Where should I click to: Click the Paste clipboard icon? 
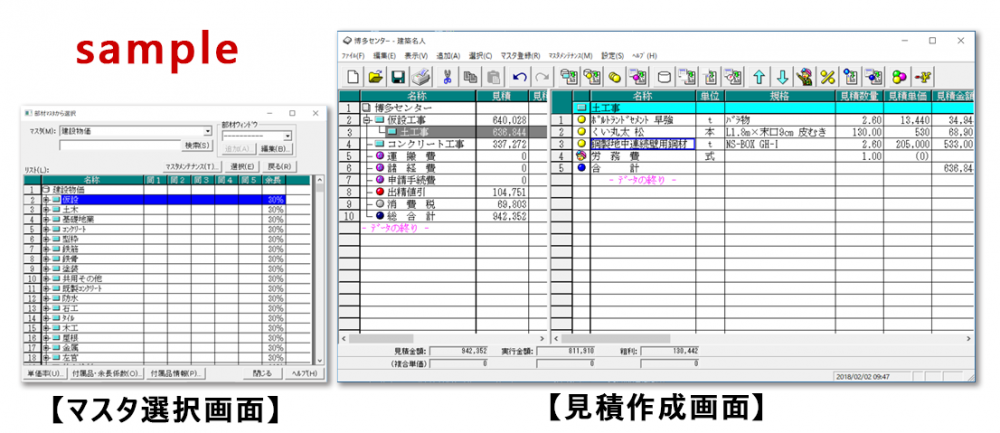[x=494, y=77]
